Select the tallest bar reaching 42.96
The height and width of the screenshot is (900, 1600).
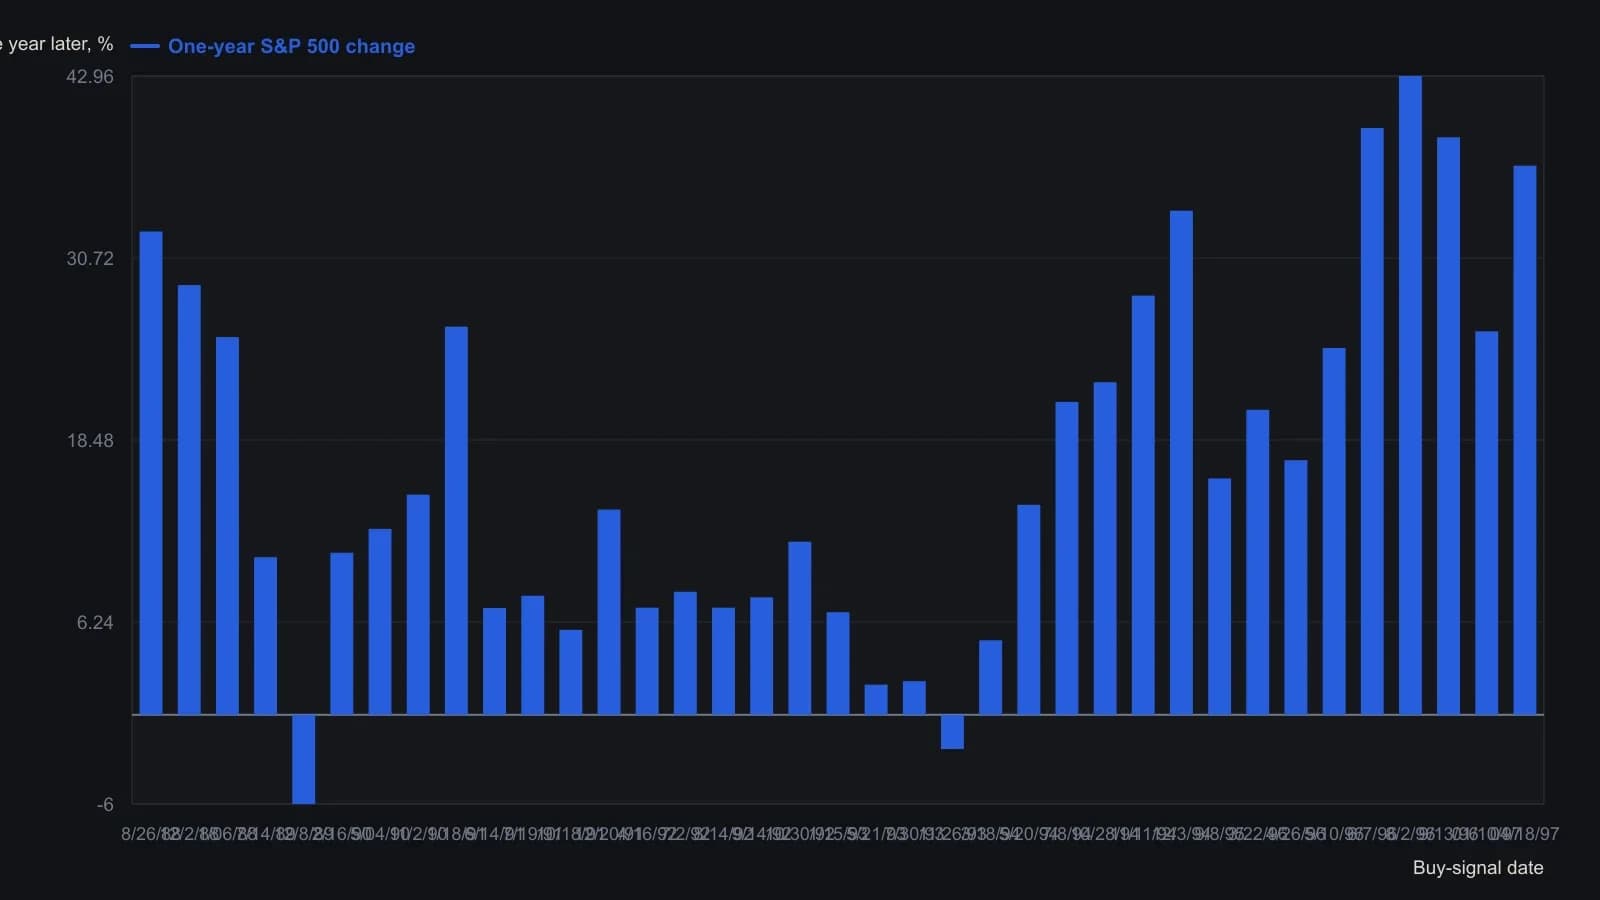[x=1410, y=395]
